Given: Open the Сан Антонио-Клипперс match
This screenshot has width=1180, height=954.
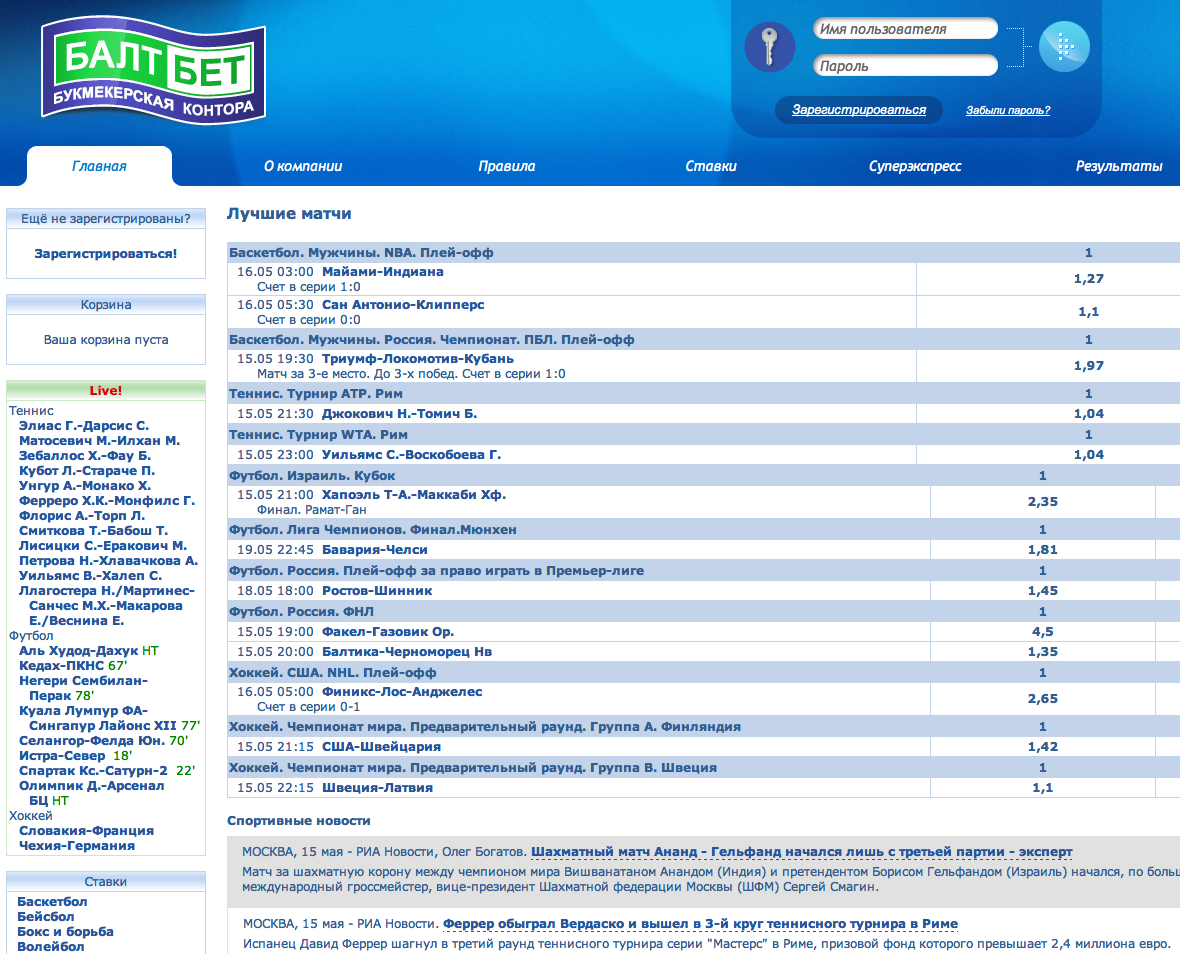Looking at the screenshot, I should click(403, 305).
